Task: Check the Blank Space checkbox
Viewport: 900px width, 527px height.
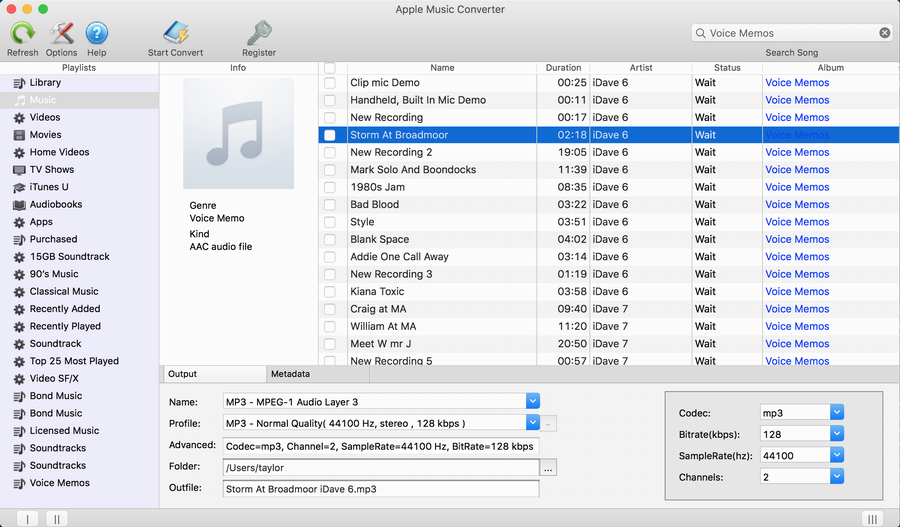Action: pyautogui.click(x=329, y=239)
